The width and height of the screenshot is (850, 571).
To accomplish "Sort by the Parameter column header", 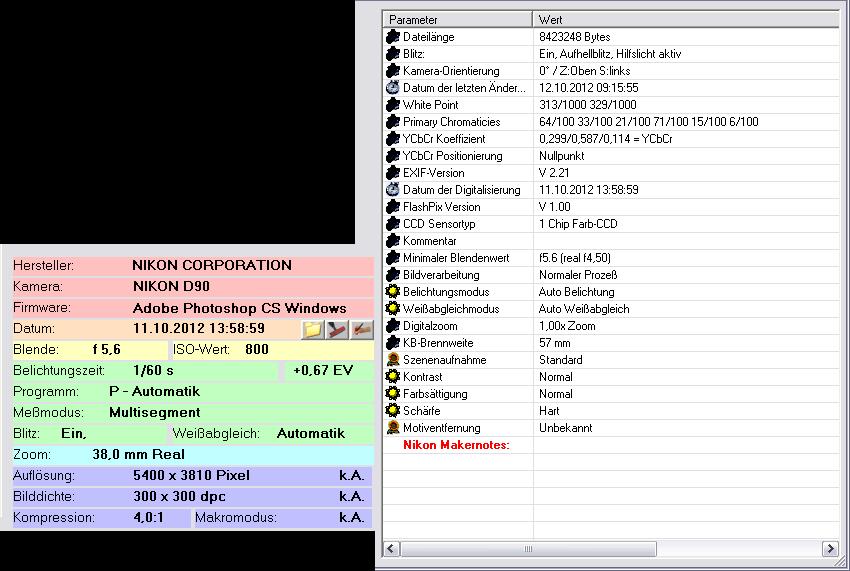I will (457, 20).
